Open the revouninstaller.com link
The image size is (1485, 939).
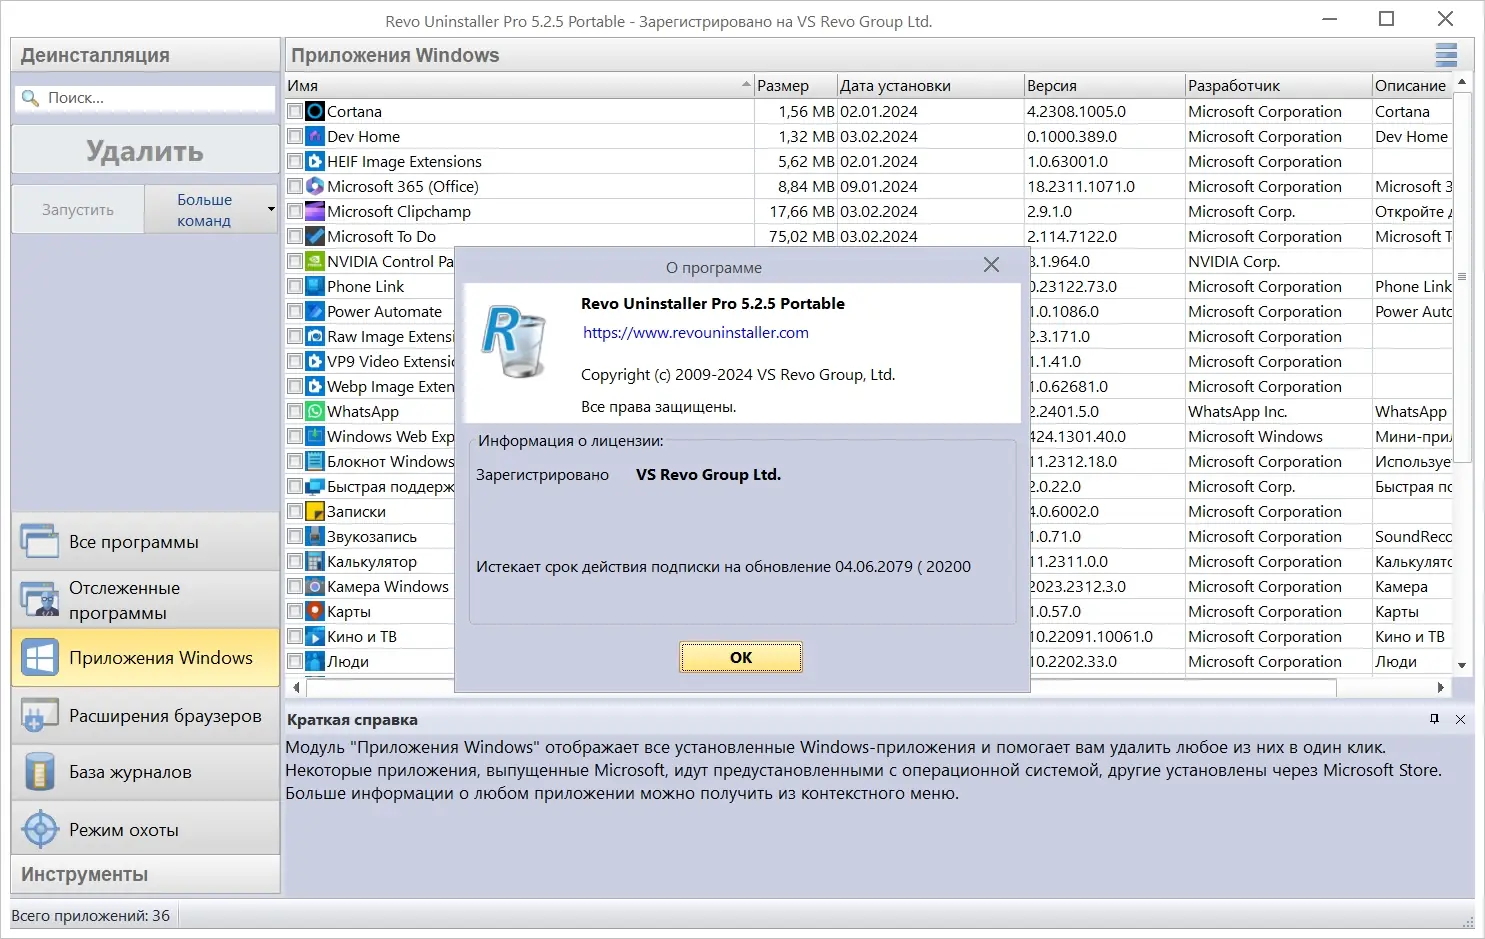[x=696, y=333]
